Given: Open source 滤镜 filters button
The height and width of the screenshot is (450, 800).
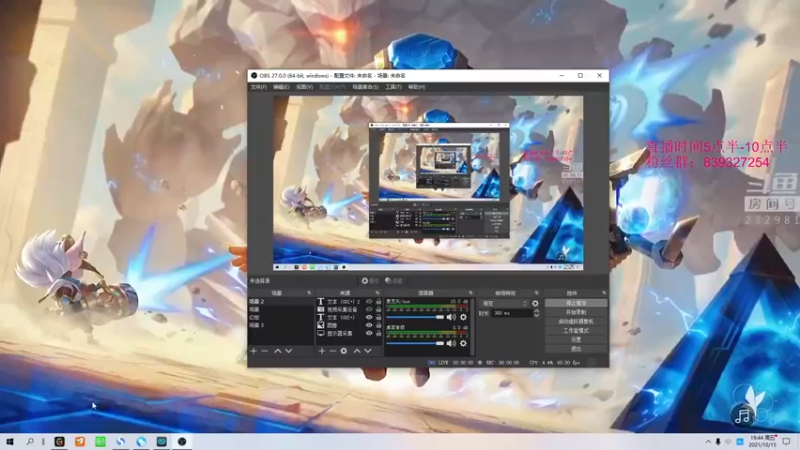Looking at the screenshot, I should click(394, 281).
